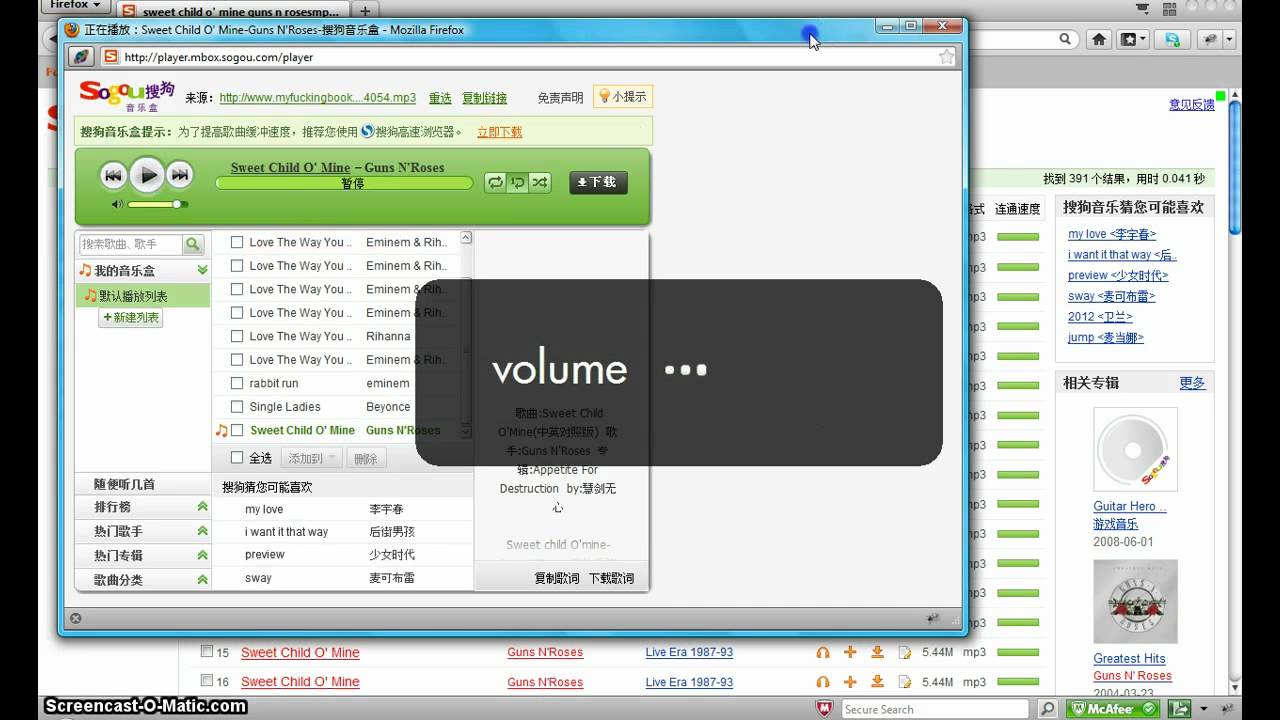Adjust the player volume slider
This screenshot has height=720, width=1280.
pyautogui.click(x=156, y=204)
